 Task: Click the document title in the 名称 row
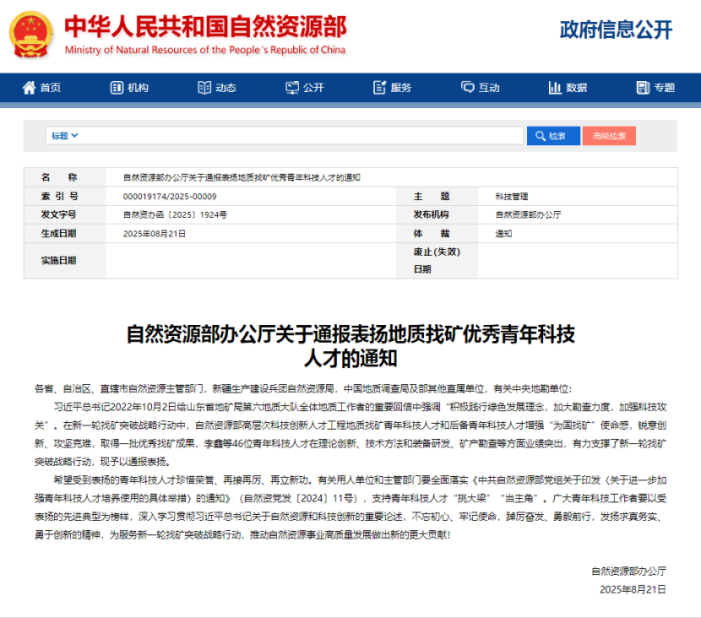point(241,177)
